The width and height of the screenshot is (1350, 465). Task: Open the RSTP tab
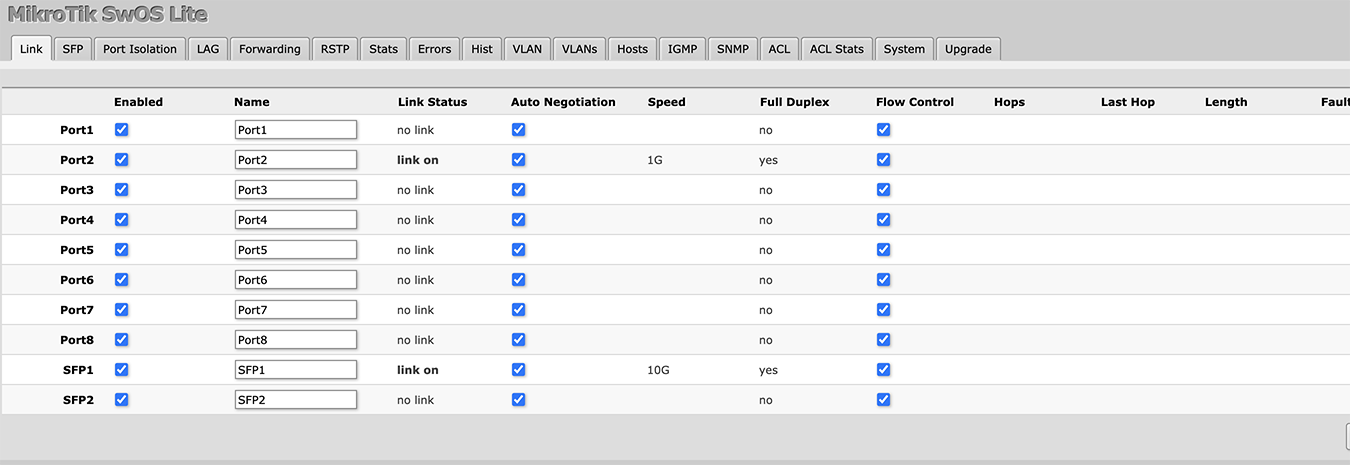coord(335,49)
